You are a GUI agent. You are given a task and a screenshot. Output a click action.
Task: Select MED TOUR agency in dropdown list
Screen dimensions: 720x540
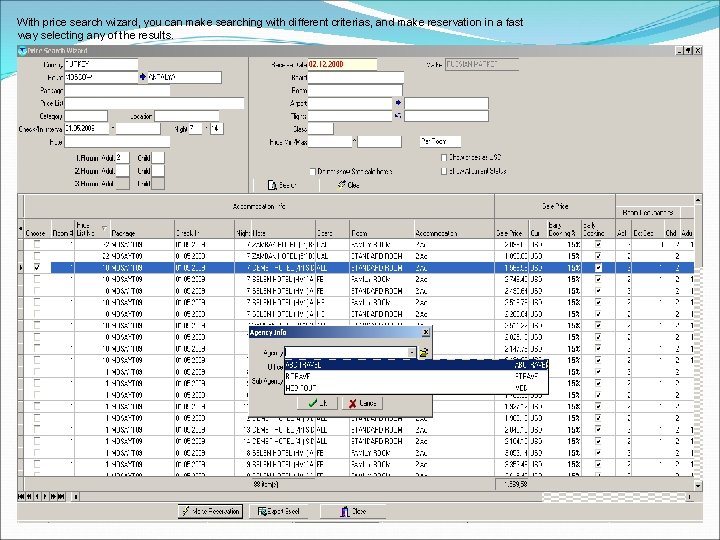[416, 388]
